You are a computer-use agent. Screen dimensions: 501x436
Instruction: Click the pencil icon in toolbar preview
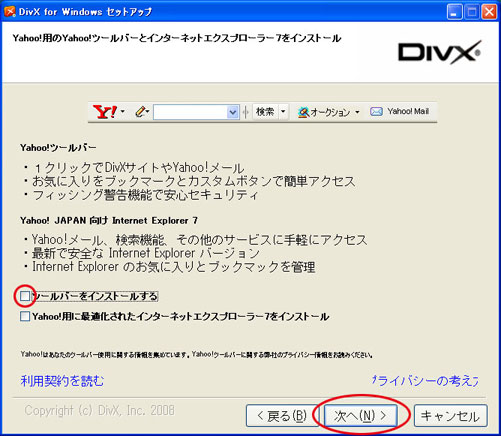point(141,111)
